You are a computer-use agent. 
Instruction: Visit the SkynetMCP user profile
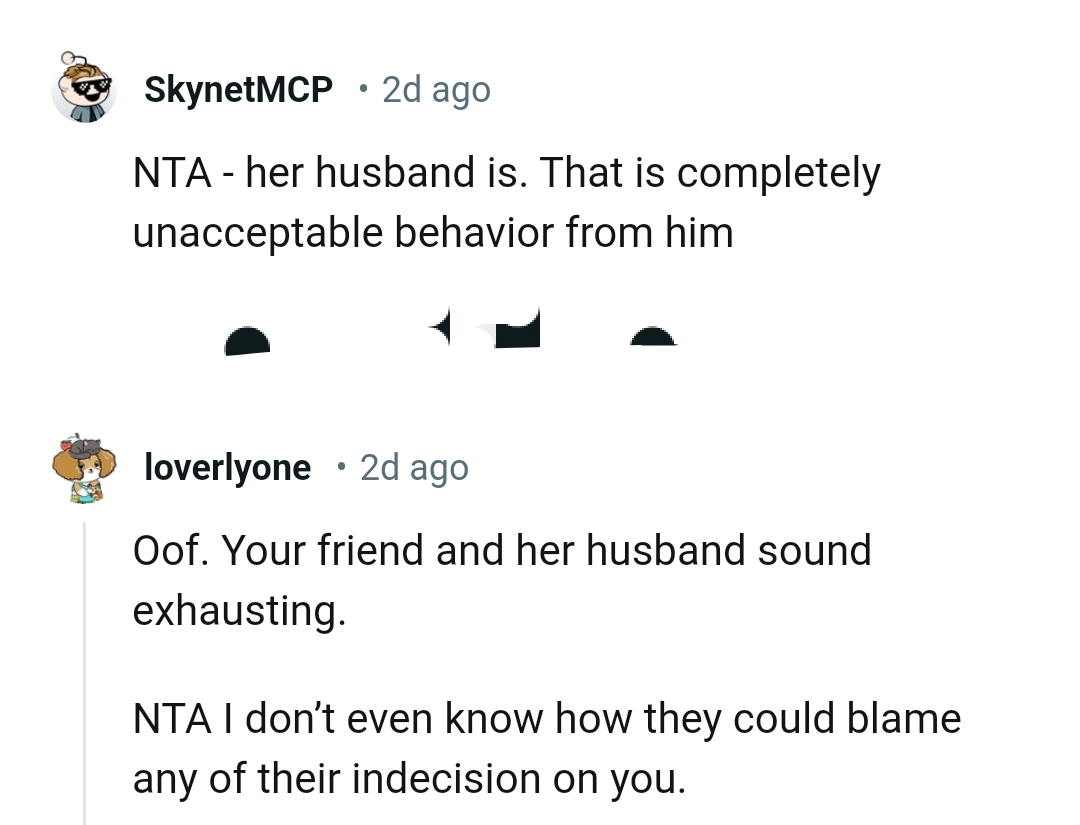pos(238,90)
